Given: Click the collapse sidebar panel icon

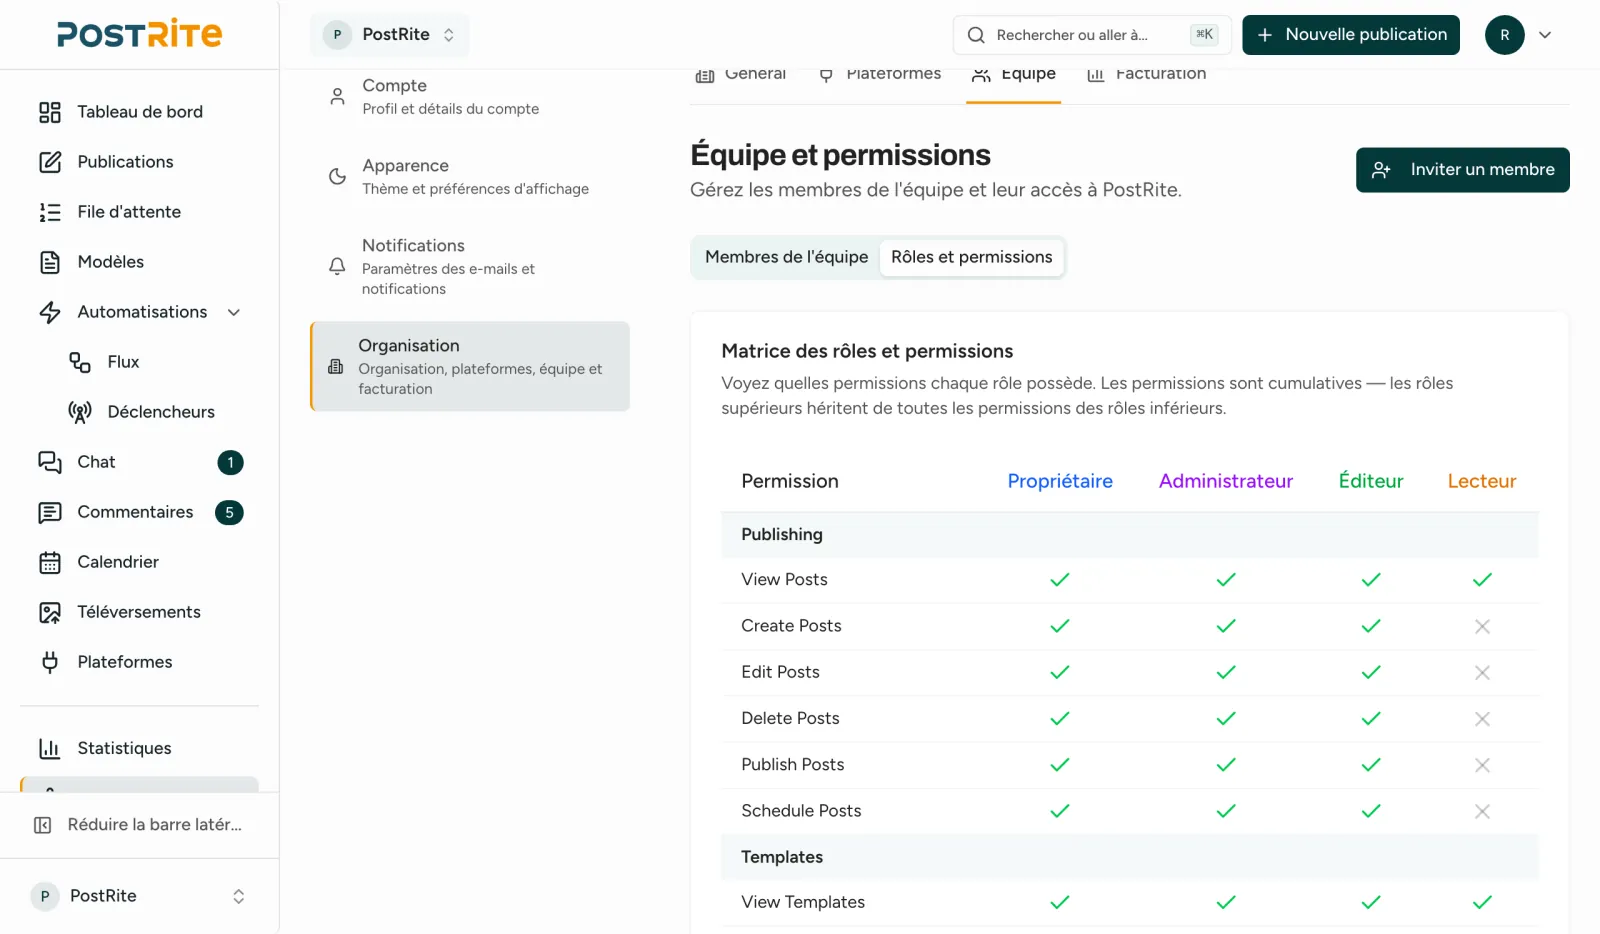Looking at the screenshot, I should pyautogui.click(x=43, y=825).
